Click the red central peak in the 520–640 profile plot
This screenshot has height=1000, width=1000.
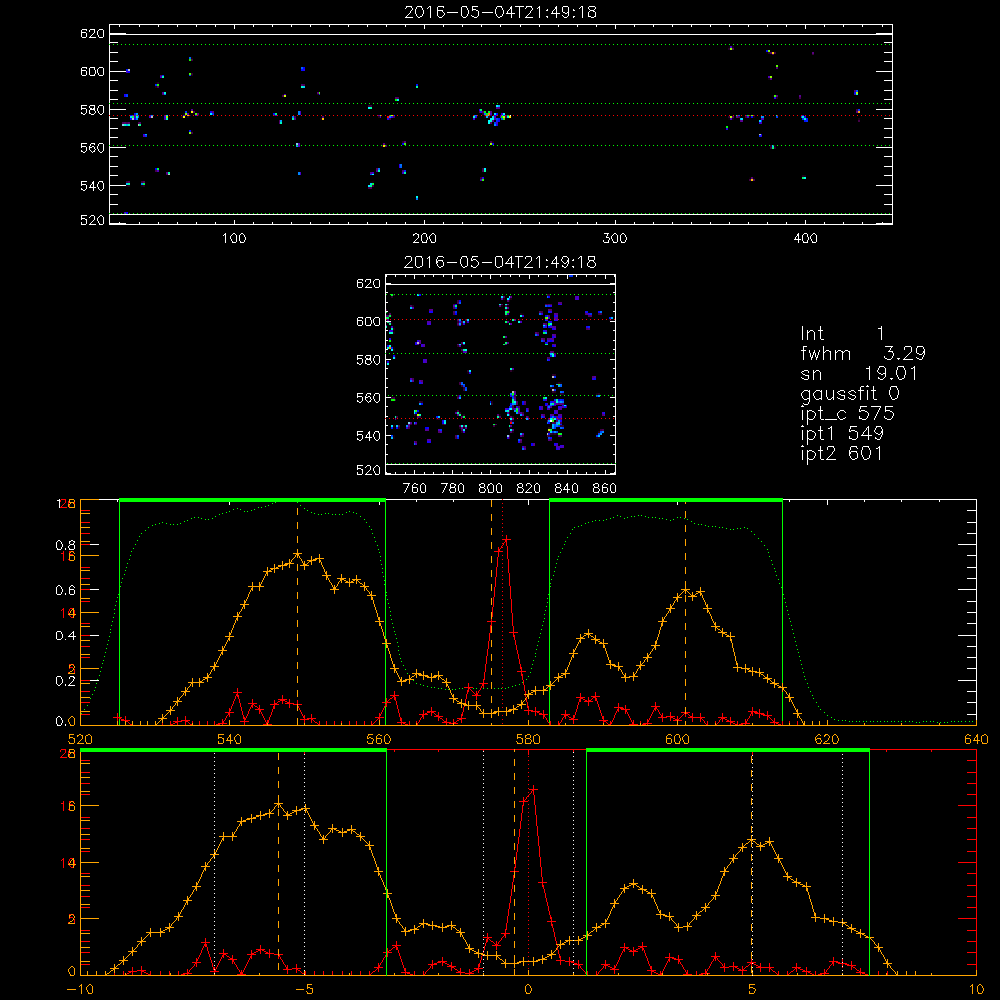point(505,541)
